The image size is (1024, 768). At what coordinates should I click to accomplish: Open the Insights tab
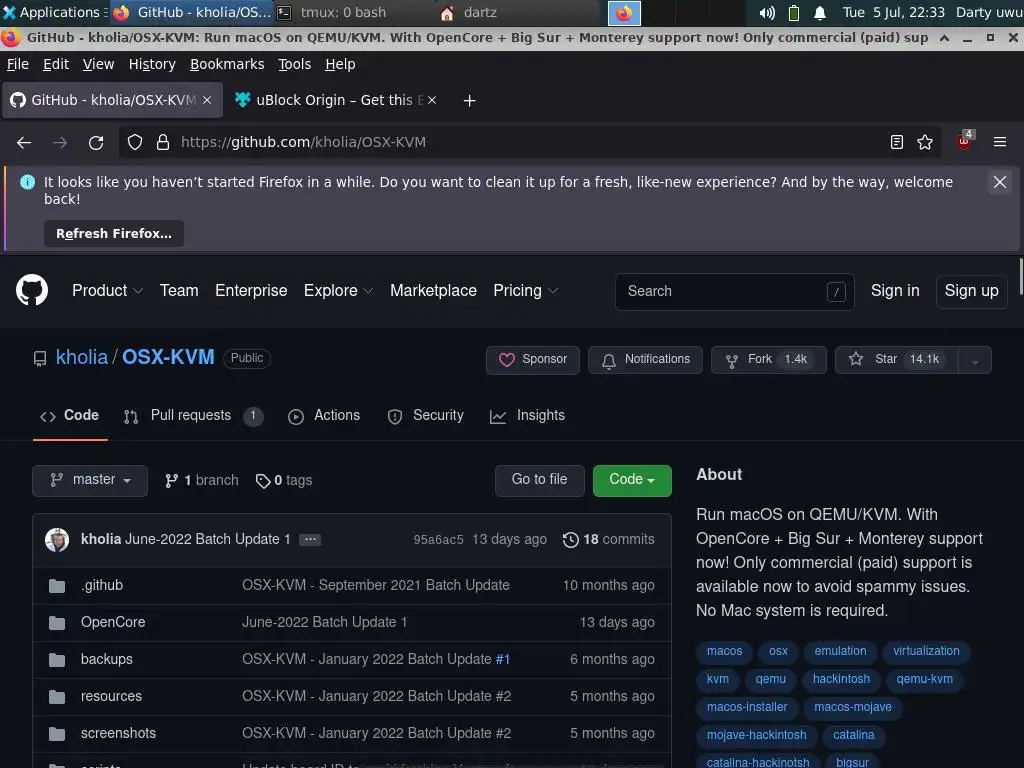pyautogui.click(x=527, y=416)
